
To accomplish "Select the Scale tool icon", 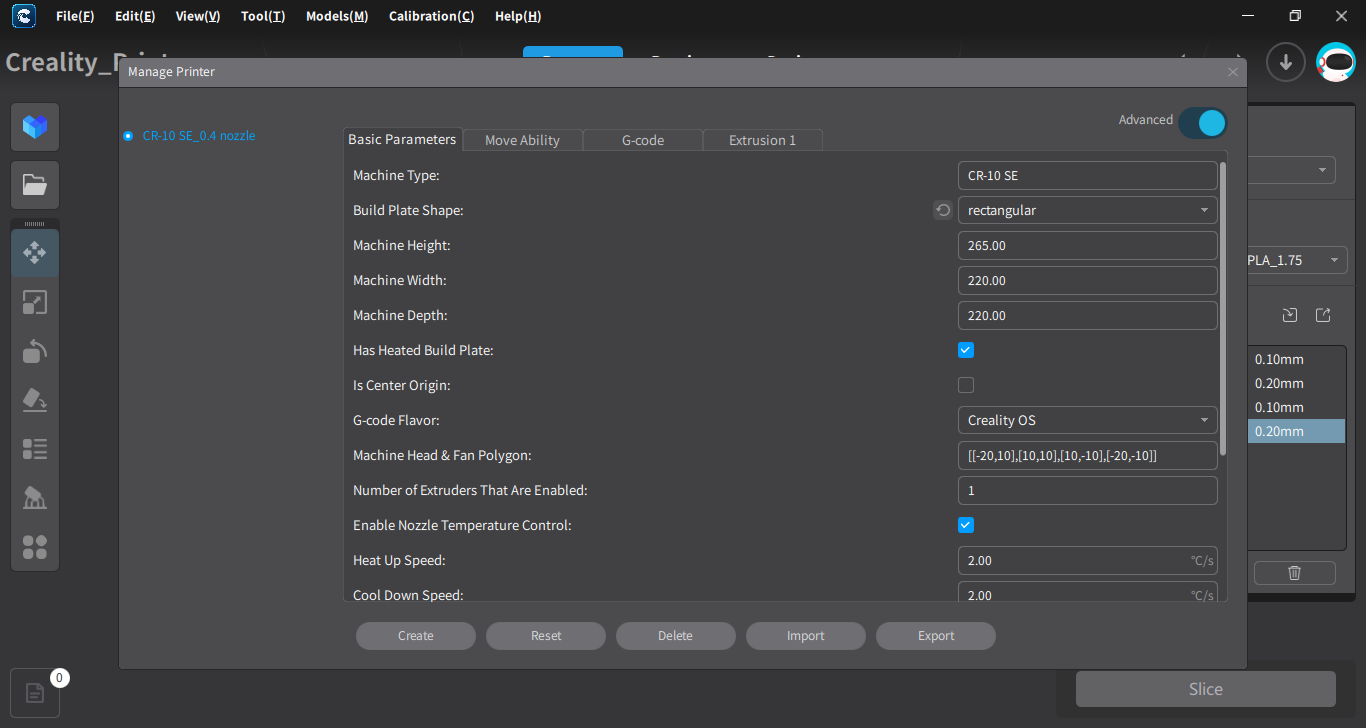I will click(x=35, y=302).
